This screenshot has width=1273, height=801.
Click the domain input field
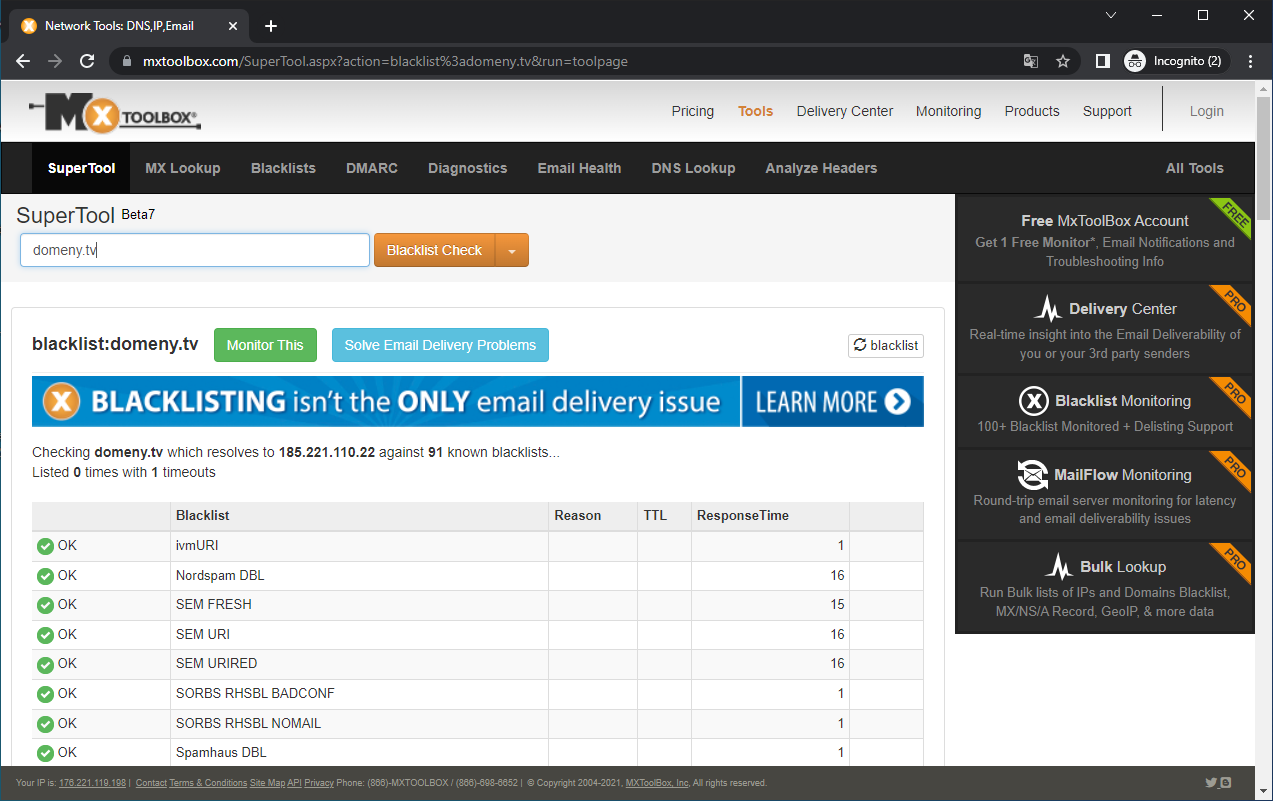tap(195, 250)
